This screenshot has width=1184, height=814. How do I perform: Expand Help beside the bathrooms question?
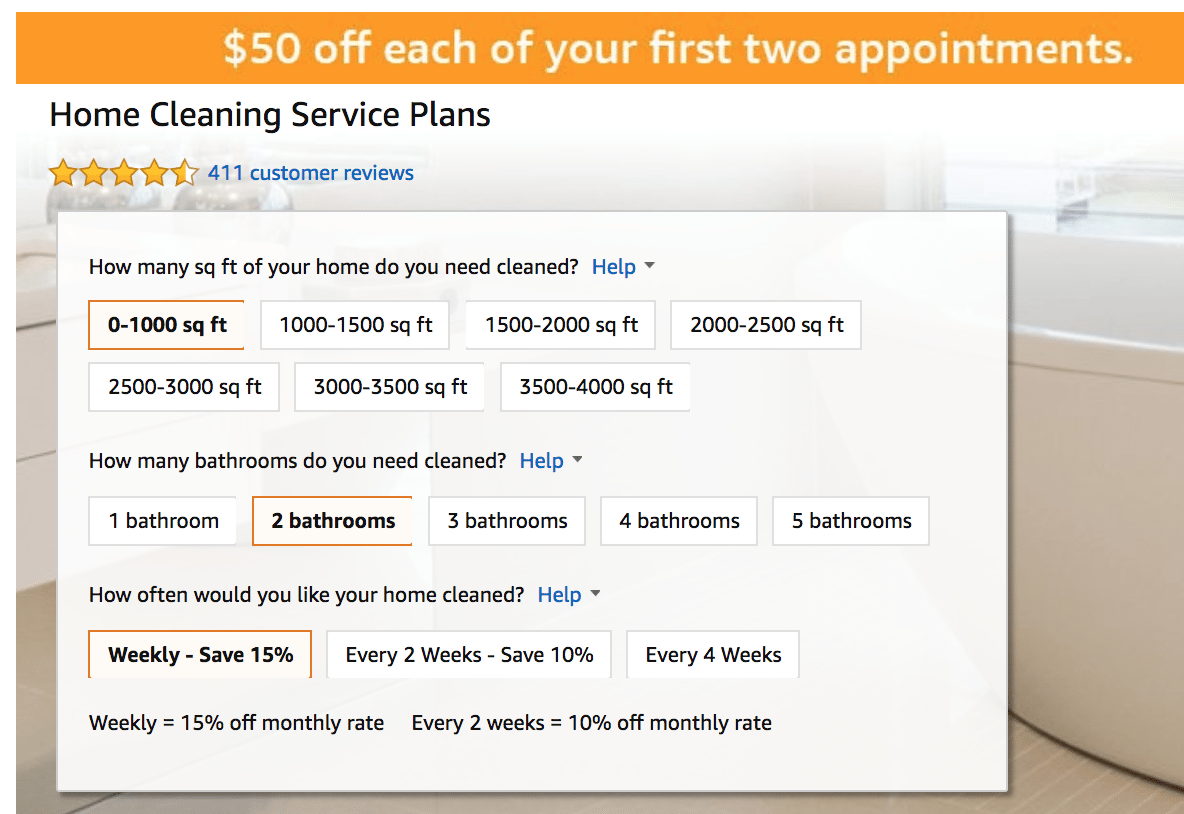coord(550,461)
